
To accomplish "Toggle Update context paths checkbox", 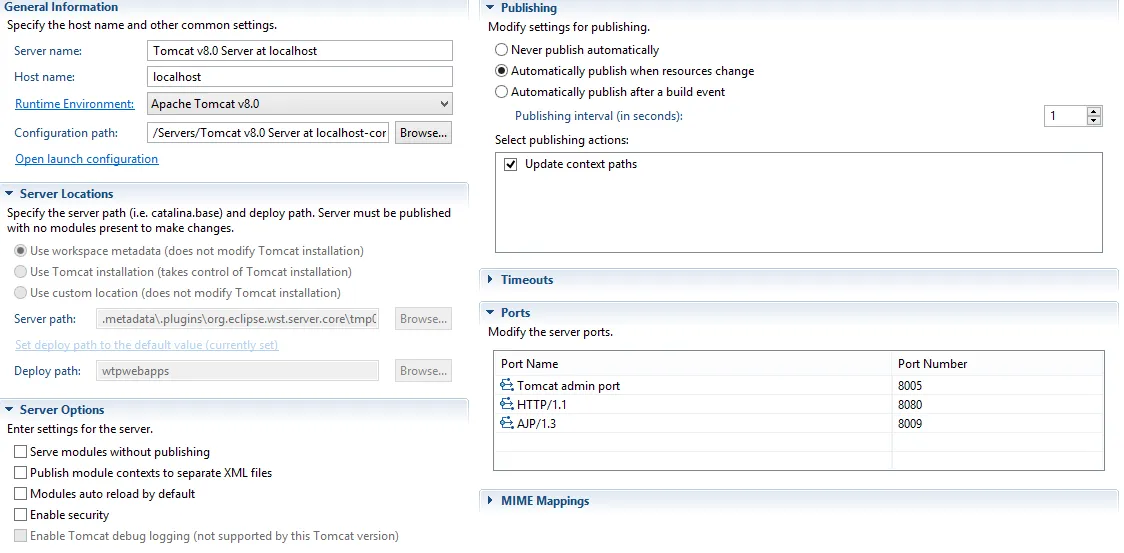I will (510, 164).
